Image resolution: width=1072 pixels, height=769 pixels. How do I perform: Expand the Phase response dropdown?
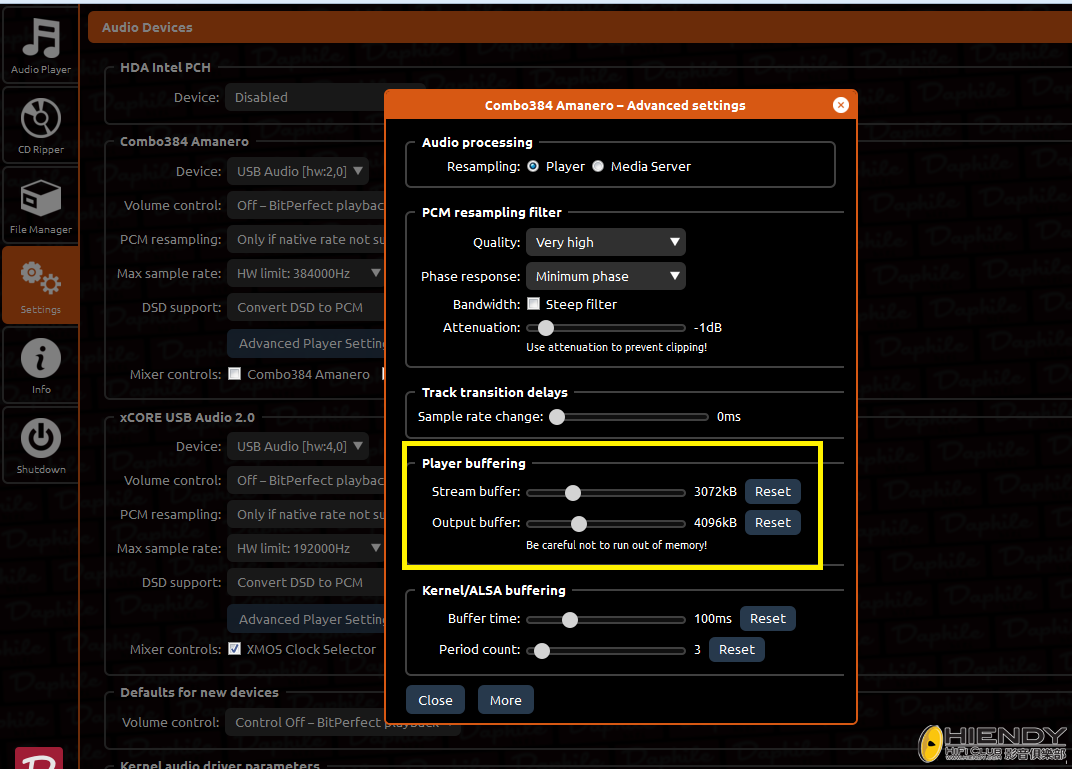coord(605,276)
